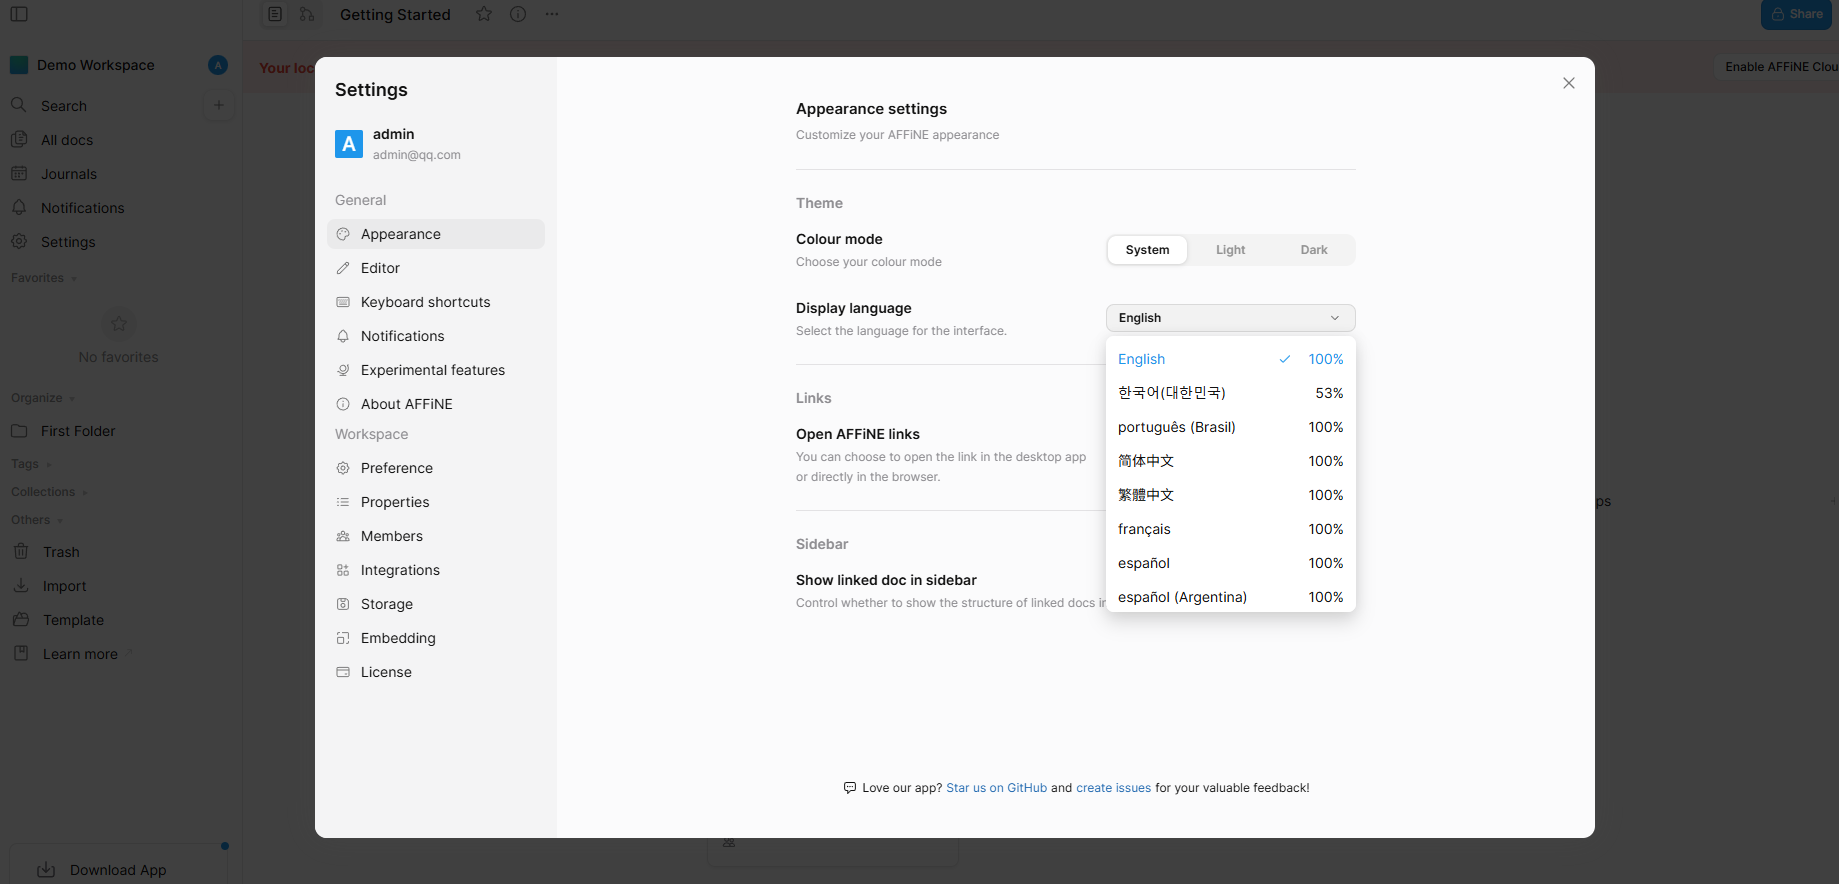Open License settings
Screen dimensions: 1839x884
point(436,672)
